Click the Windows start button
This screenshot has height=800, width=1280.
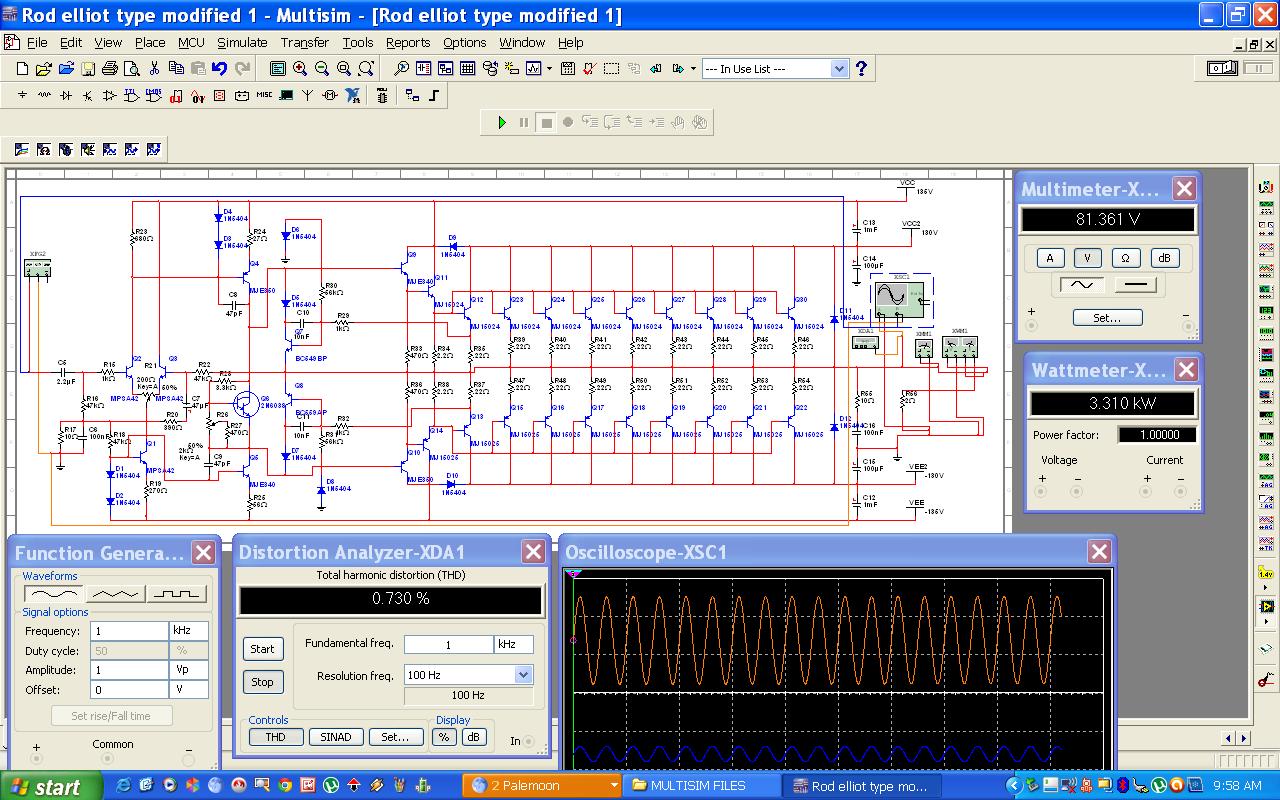click(50, 786)
